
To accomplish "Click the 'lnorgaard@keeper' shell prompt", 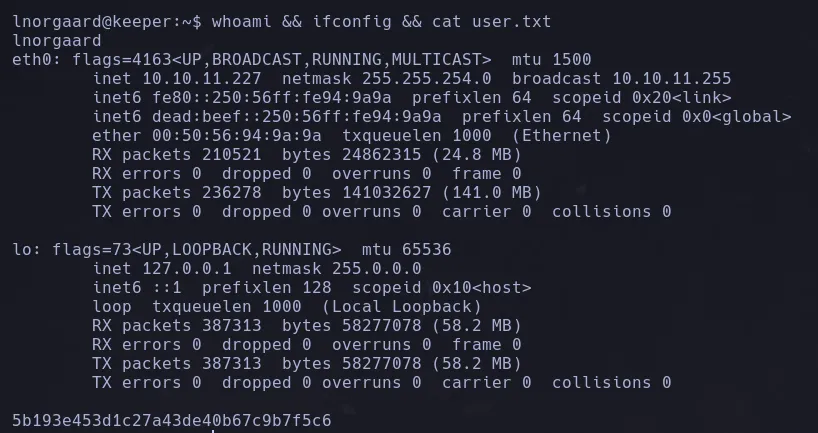I will [90, 21].
